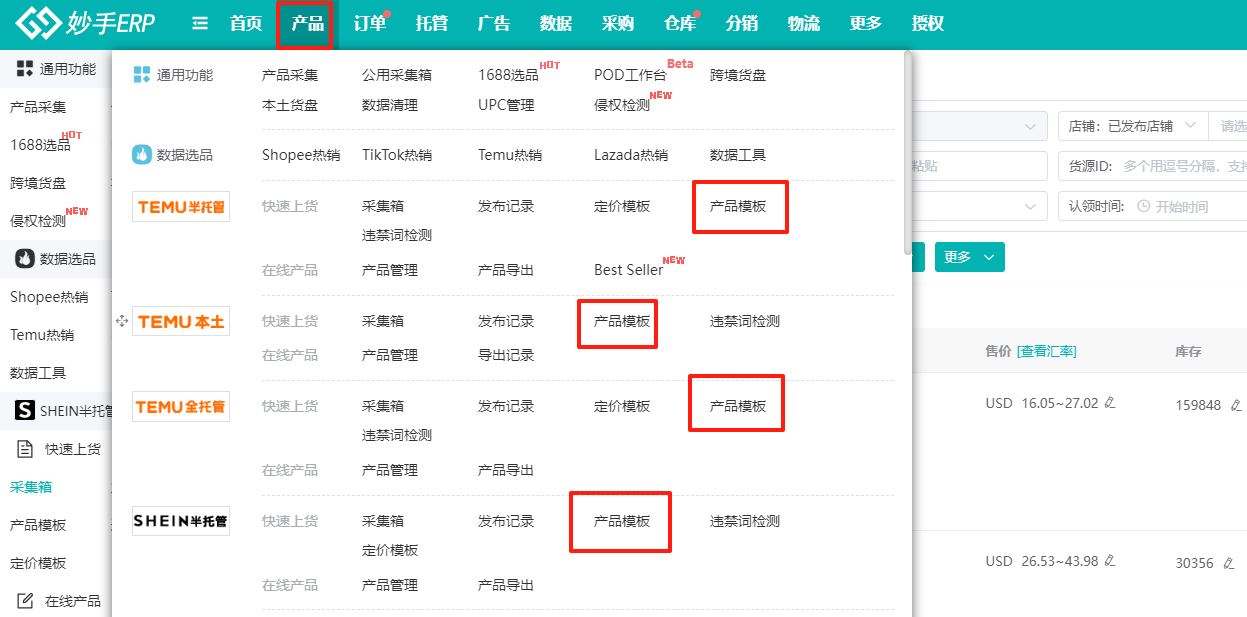This screenshot has height=617, width=1247.
Task: Open the 分销 top menu
Action: click(x=742, y=23)
